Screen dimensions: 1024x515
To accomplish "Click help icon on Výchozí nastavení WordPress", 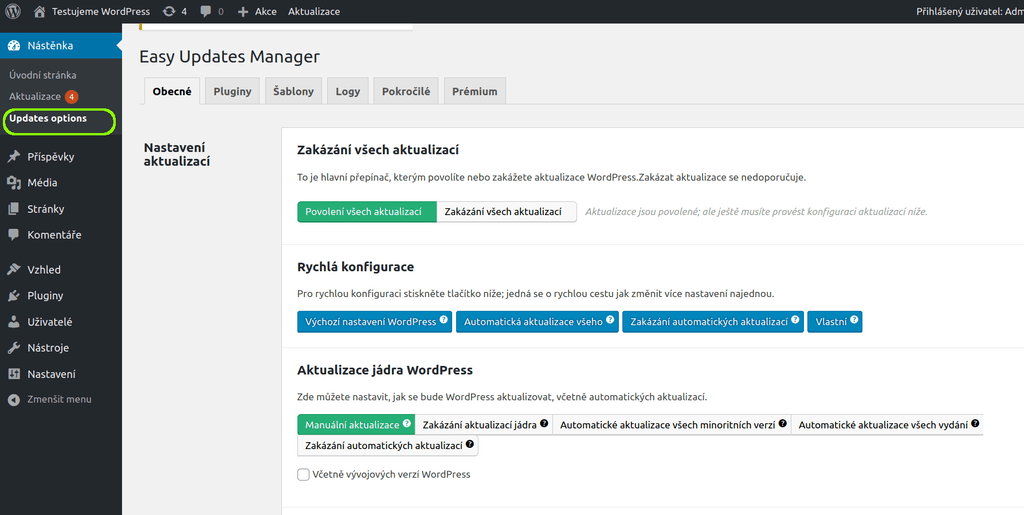I will pos(443,320).
